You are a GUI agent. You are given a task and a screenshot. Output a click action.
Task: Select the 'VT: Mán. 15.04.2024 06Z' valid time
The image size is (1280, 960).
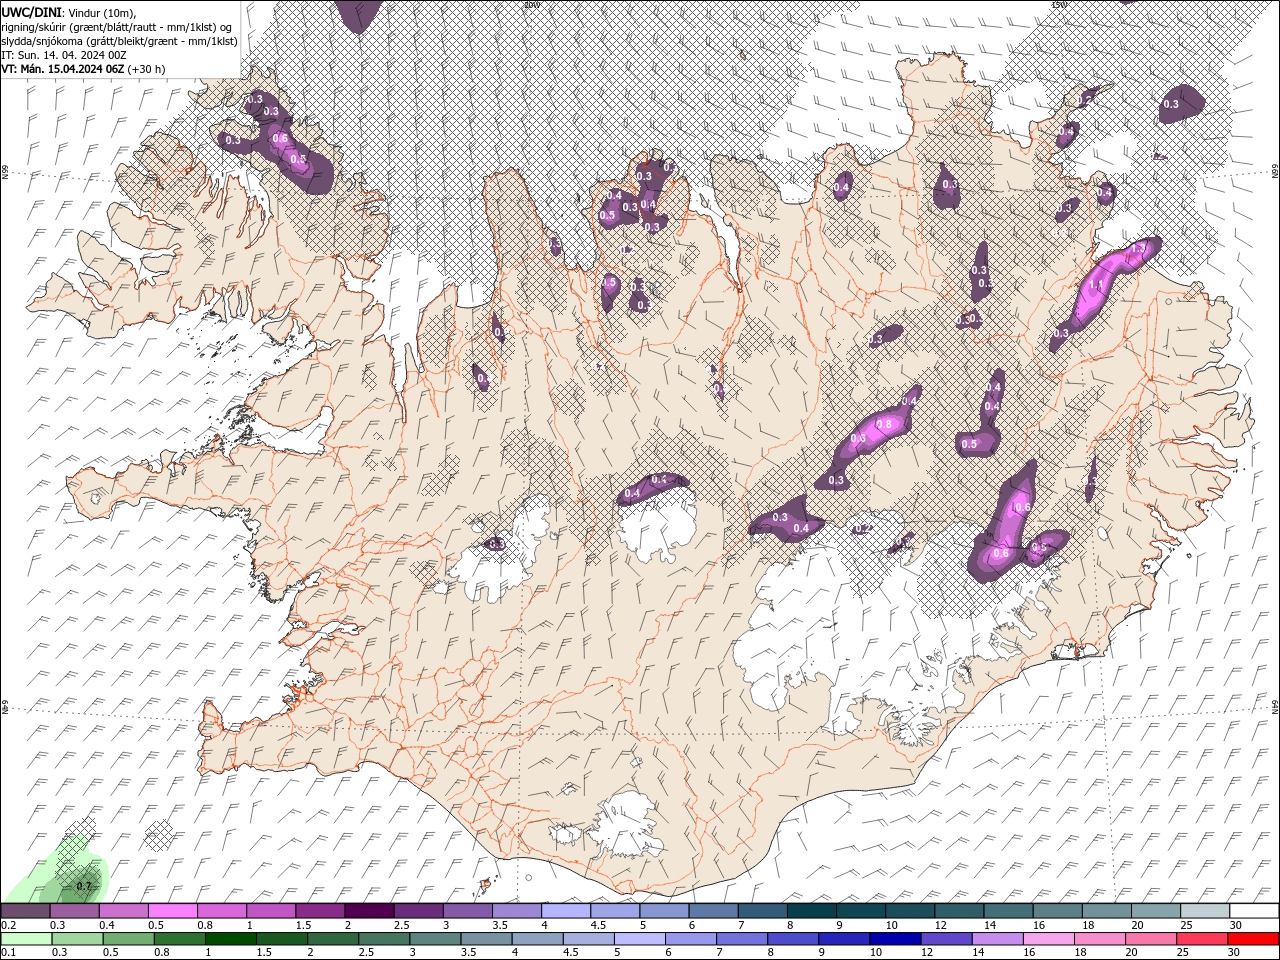[63, 69]
